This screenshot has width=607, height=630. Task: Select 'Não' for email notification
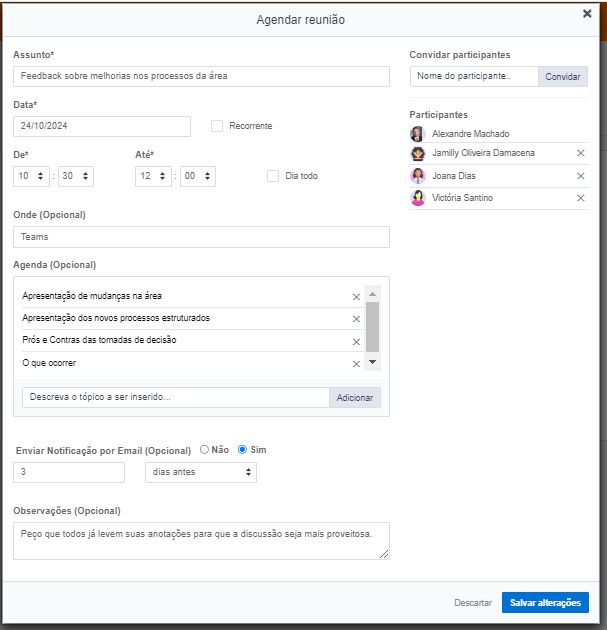(x=205, y=450)
